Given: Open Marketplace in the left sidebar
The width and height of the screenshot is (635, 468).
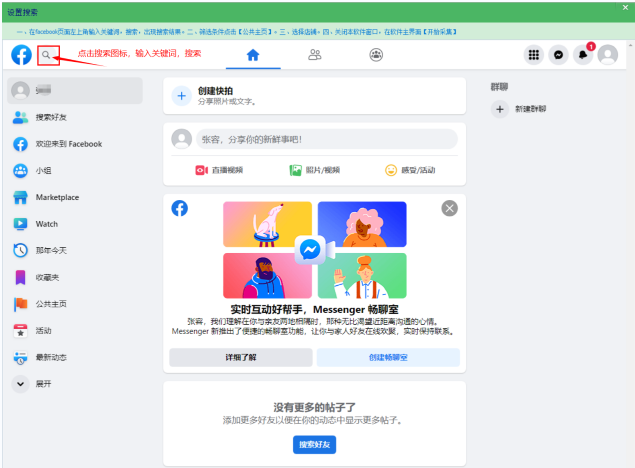Looking at the screenshot, I should [x=75, y=198].
